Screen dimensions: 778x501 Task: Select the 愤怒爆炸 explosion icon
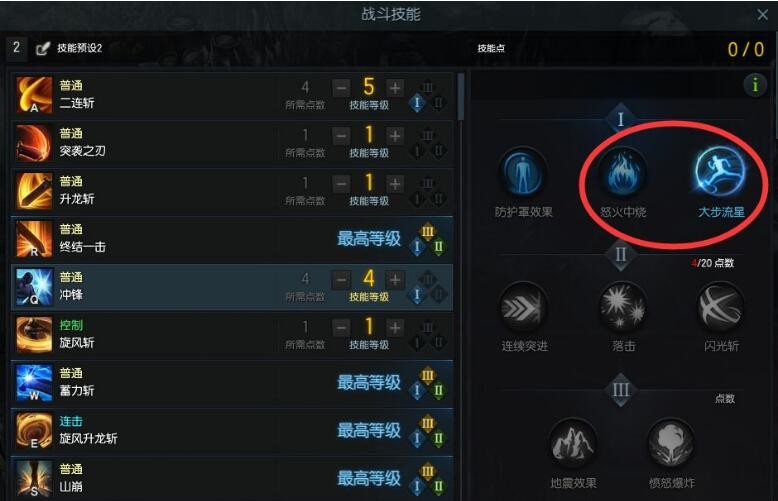671,444
